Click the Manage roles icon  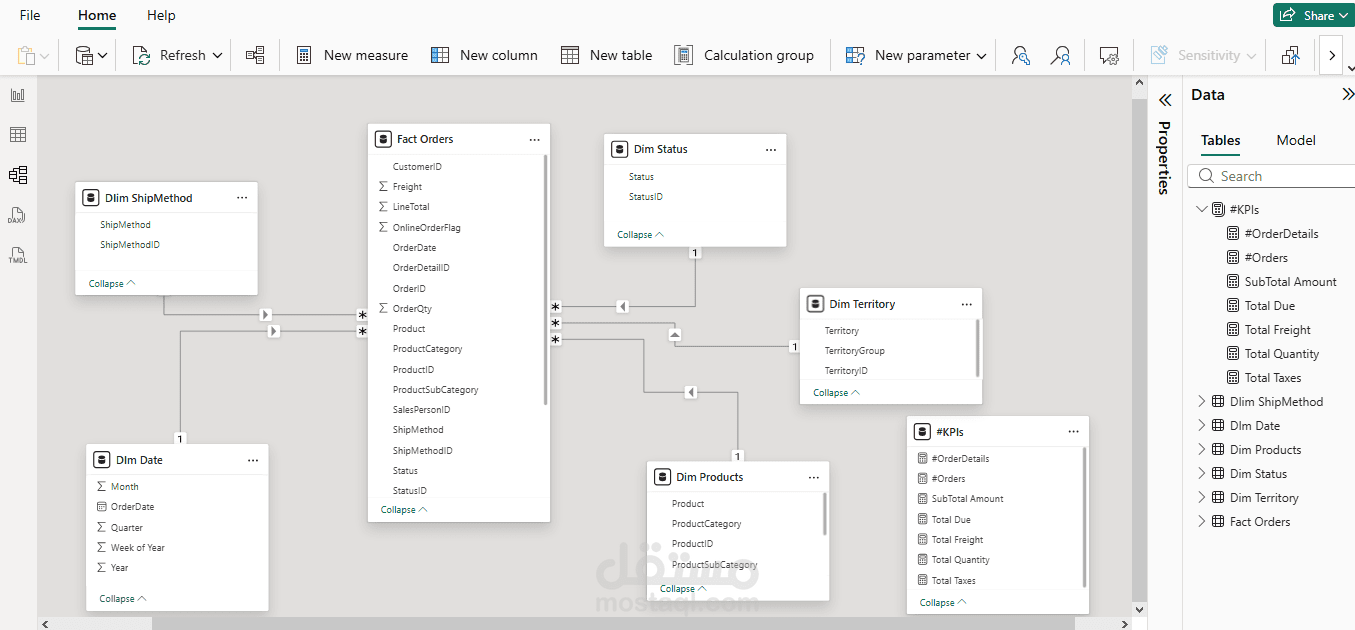1020,55
